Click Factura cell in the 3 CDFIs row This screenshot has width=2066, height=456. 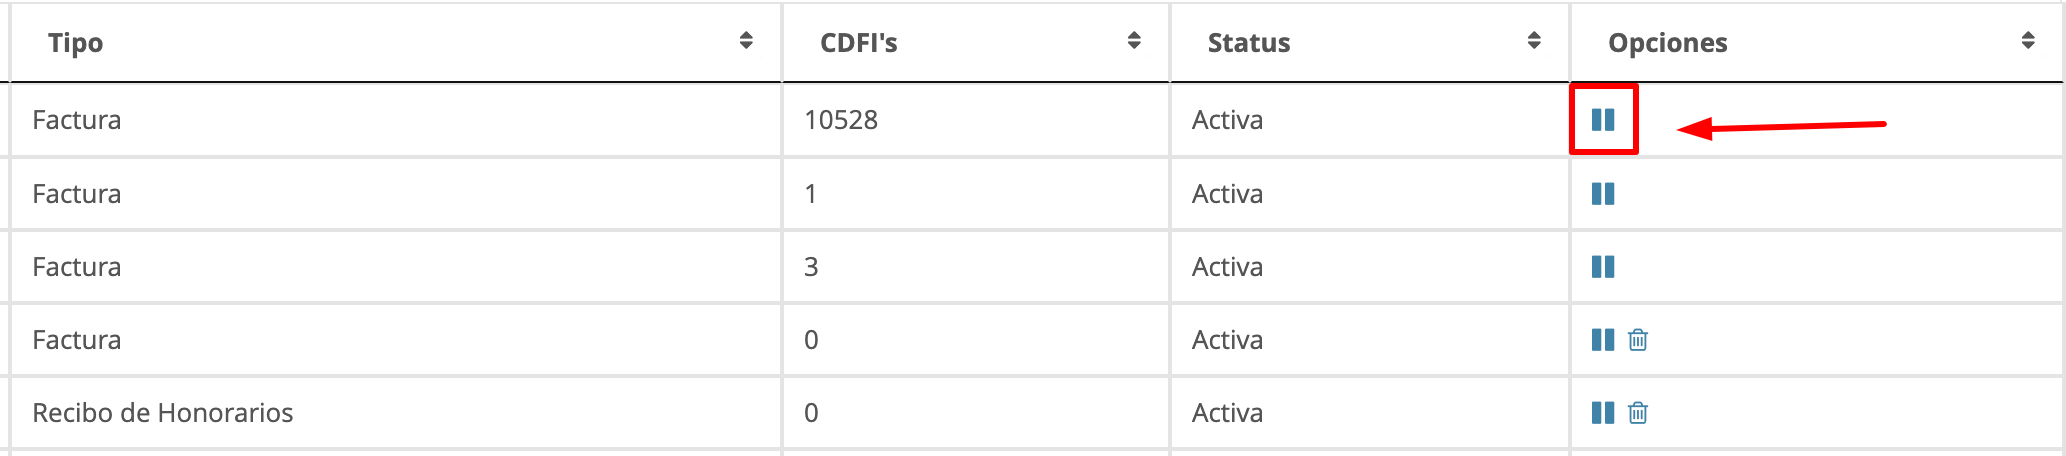(77, 267)
